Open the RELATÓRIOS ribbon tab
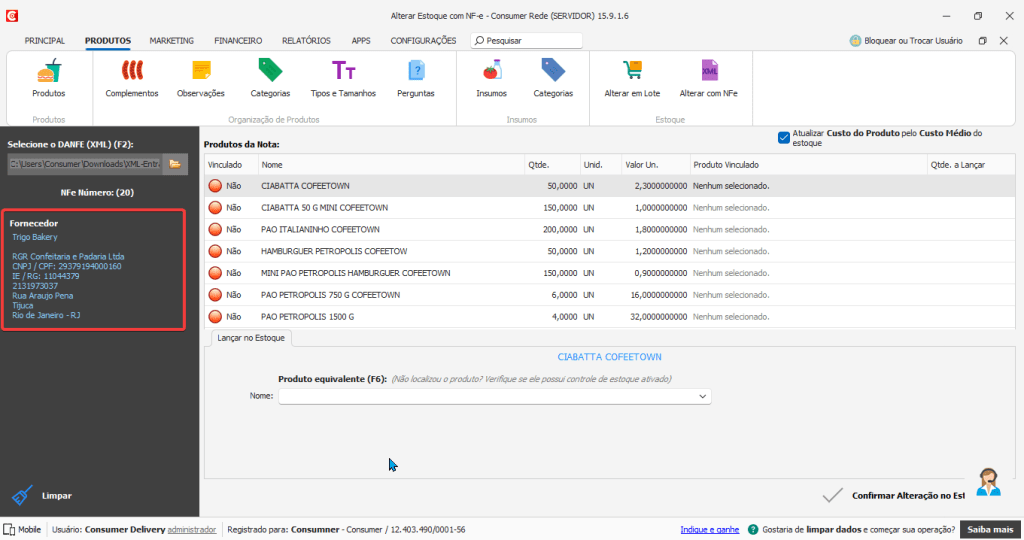The height and width of the screenshot is (540, 1024). [x=306, y=41]
